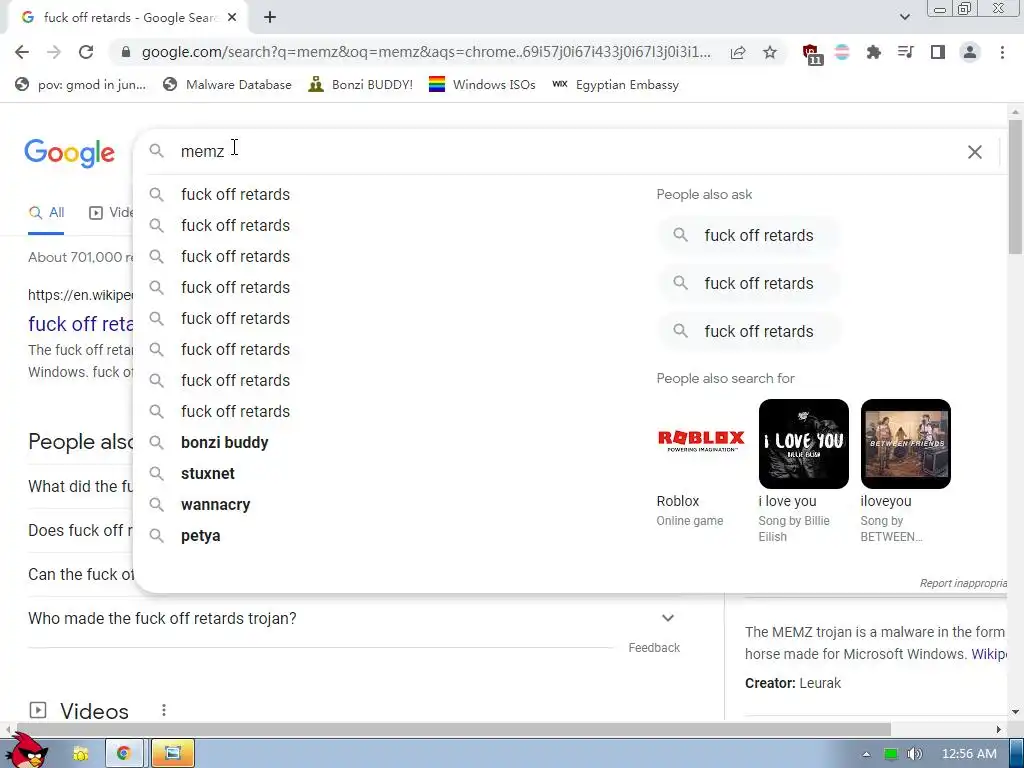Click the magnifier icon in search box
The width and height of the screenshot is (1024, 768).
click(156, 151)
